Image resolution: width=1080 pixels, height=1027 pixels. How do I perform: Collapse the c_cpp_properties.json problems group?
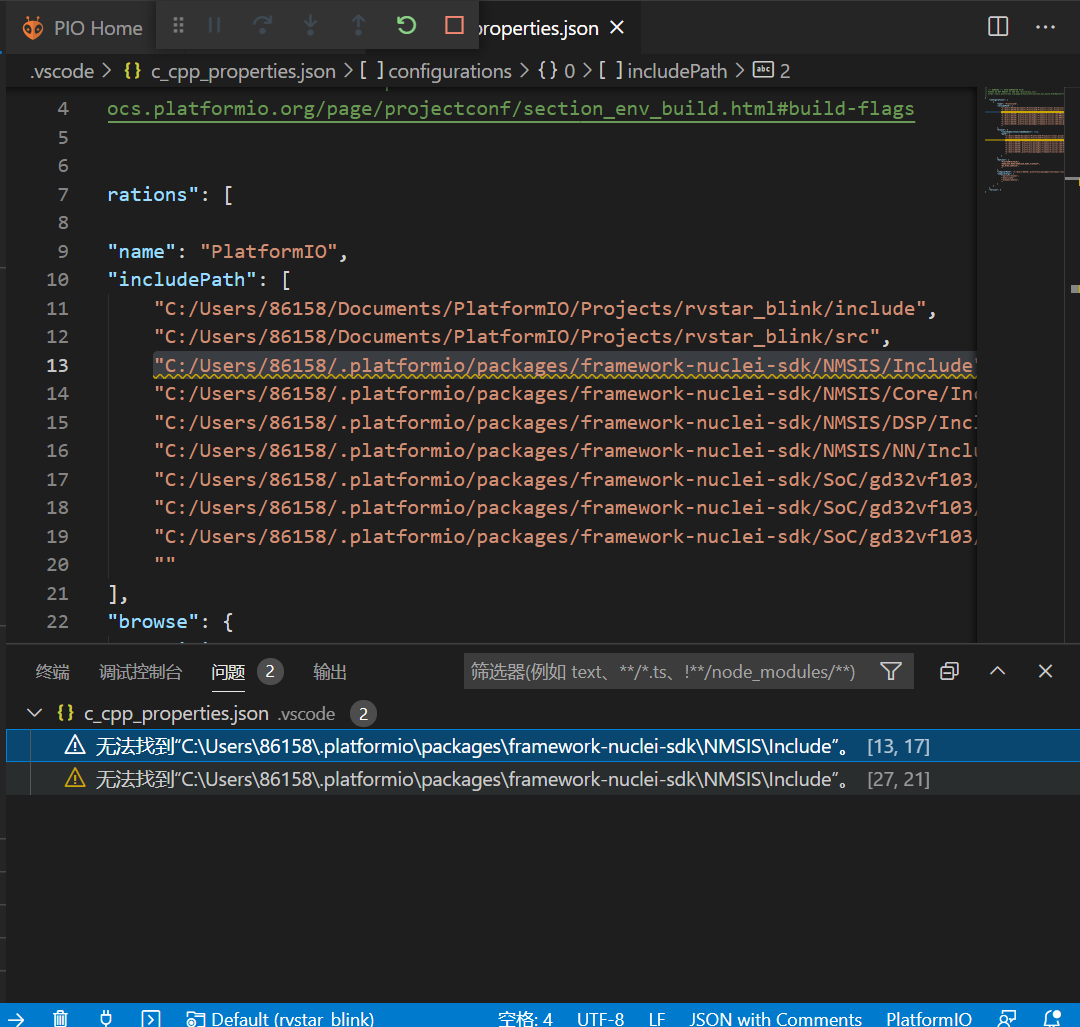pyautogui.click(x=34, y=713)
